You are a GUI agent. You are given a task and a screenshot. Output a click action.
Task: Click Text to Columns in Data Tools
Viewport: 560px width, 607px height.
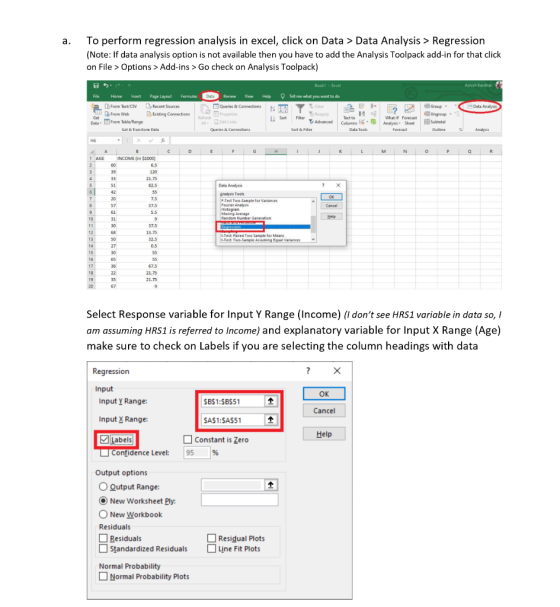pyautogui.click(x=349, y=115)
